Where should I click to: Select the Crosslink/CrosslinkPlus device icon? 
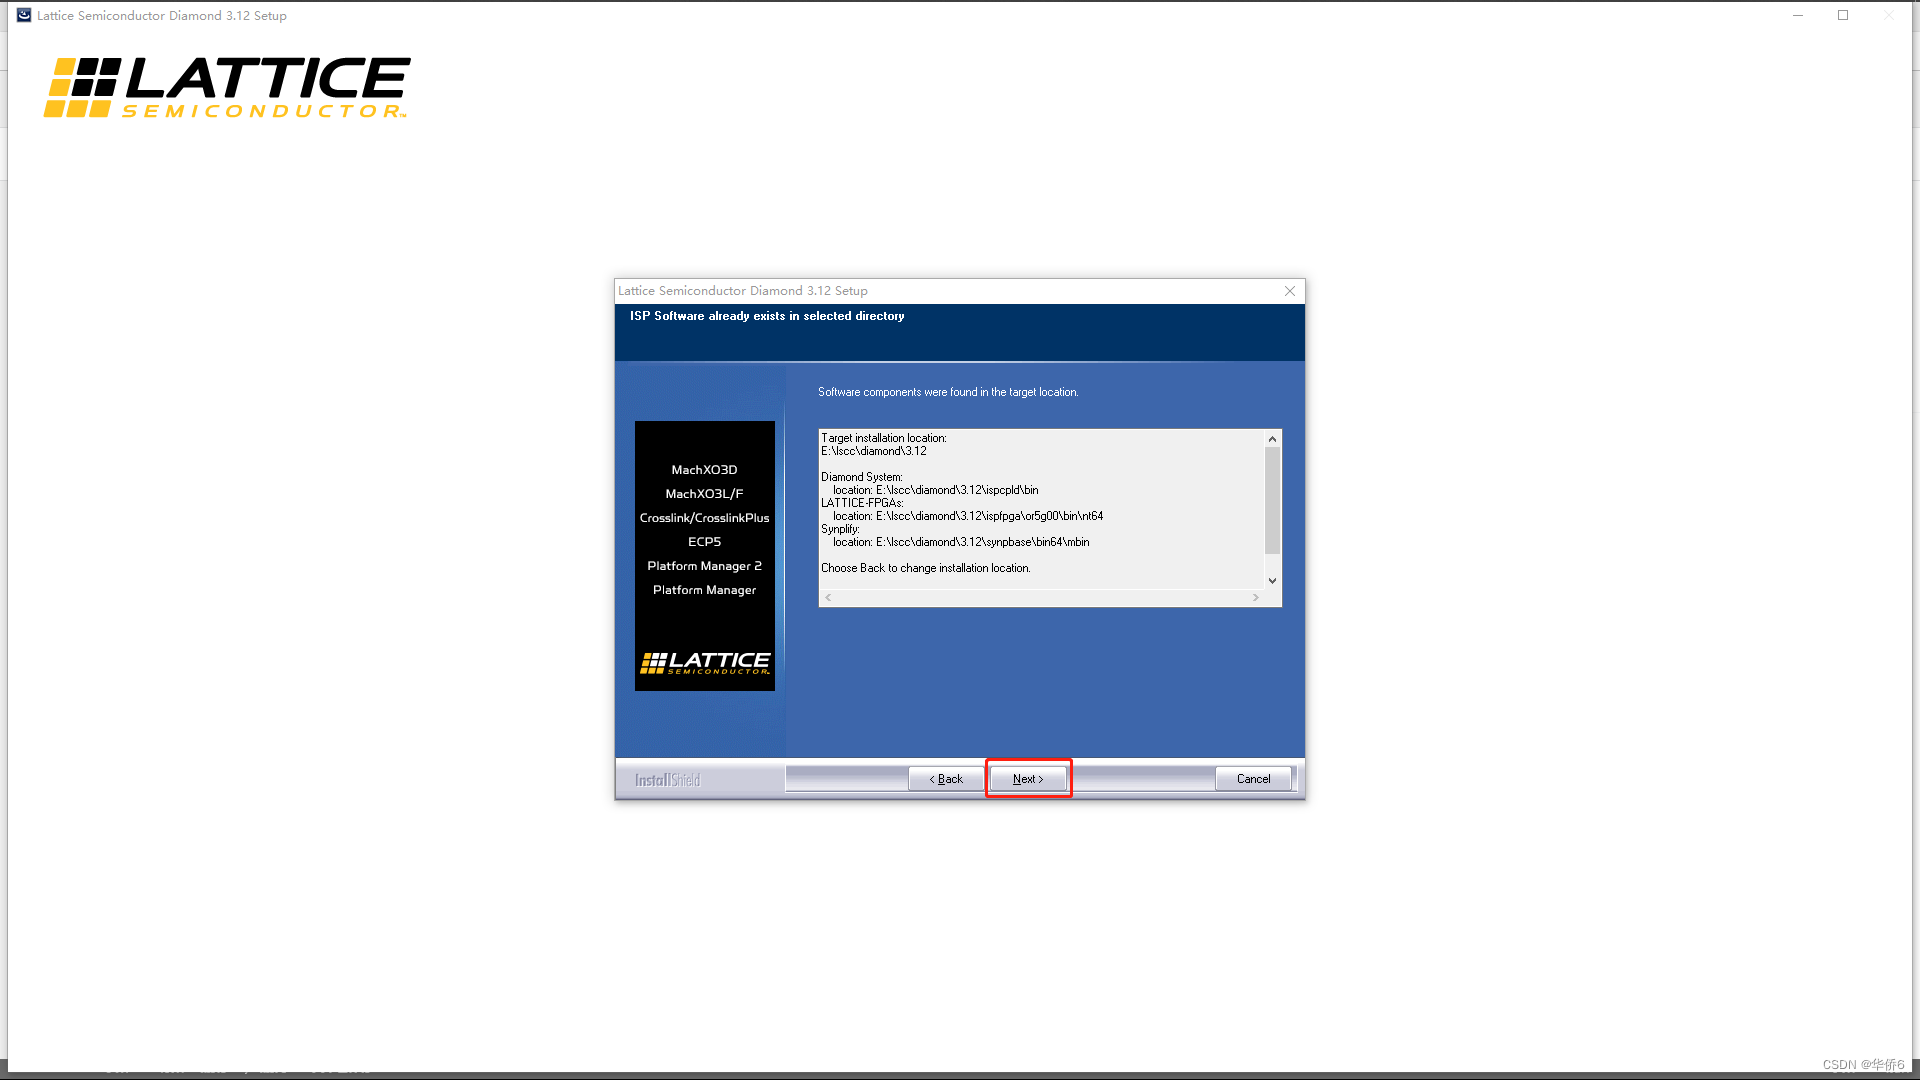pyautogui.click(x=703, y=517)
